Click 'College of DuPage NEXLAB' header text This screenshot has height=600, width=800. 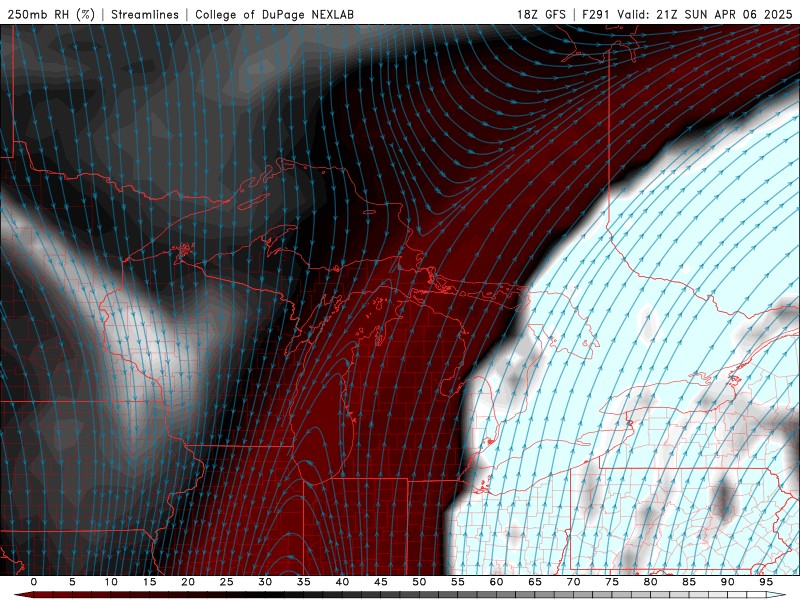274,14
